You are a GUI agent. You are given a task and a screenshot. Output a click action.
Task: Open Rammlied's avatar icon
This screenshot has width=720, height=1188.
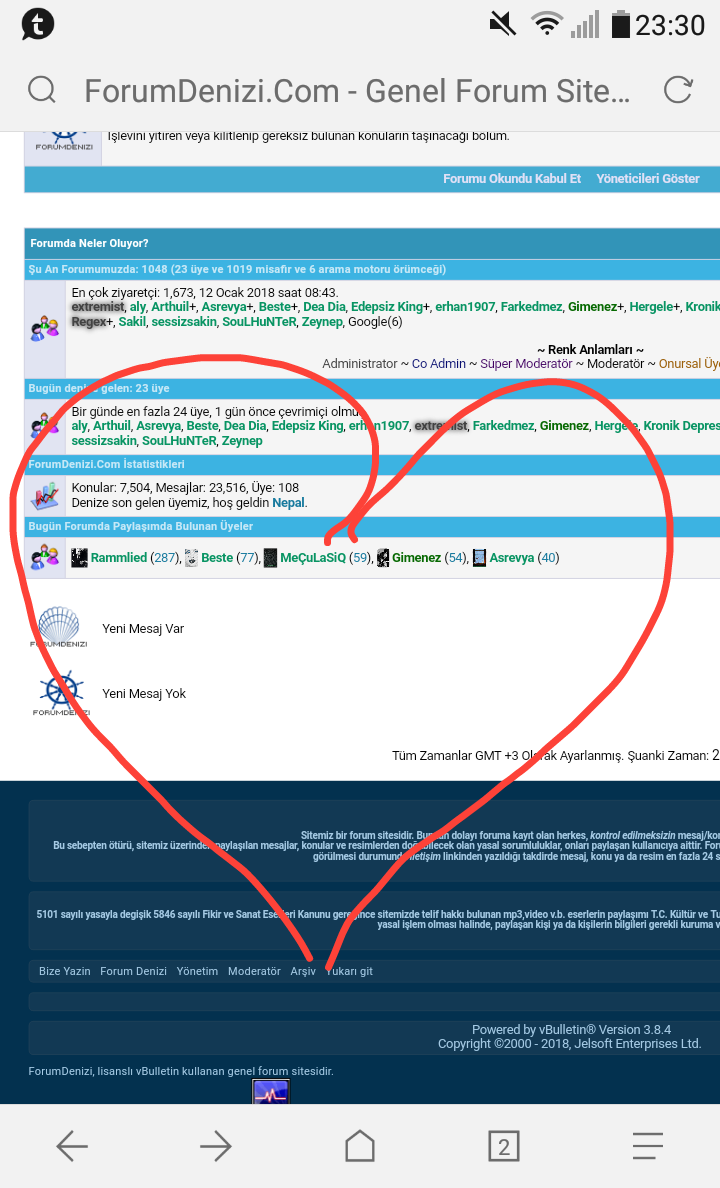pyautogui.click(x=79, y=558)
